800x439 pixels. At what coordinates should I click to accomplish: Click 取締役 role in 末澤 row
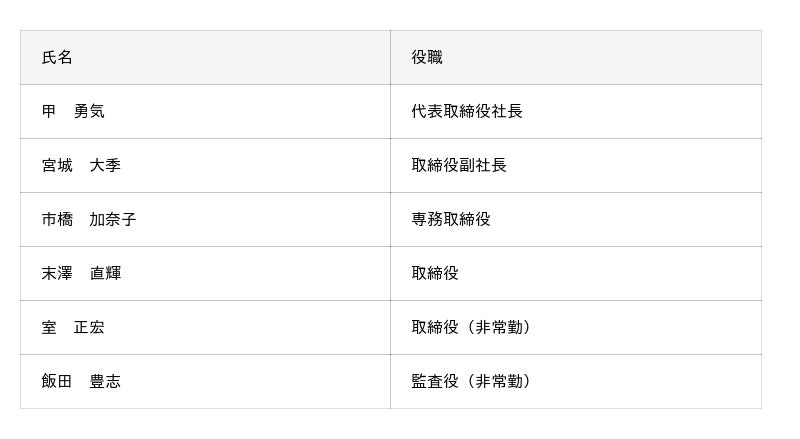435,274
